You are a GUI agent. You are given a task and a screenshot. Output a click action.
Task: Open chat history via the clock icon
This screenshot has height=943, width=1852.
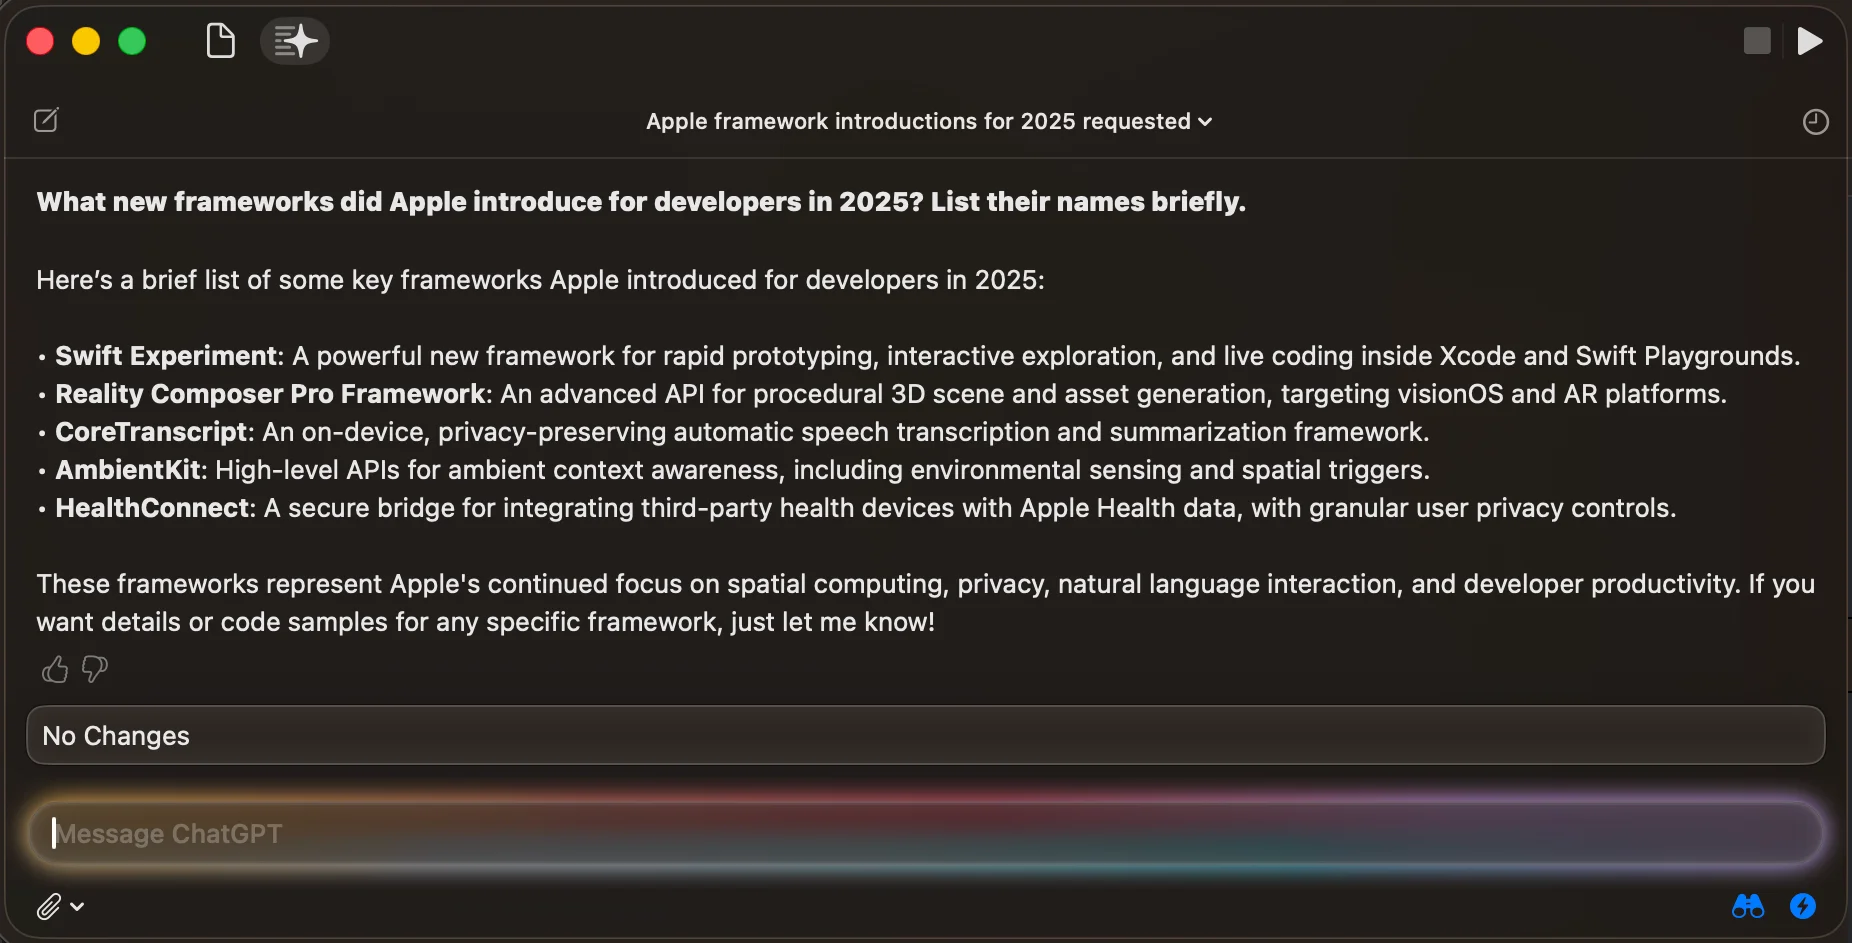tap(1815, 121)
